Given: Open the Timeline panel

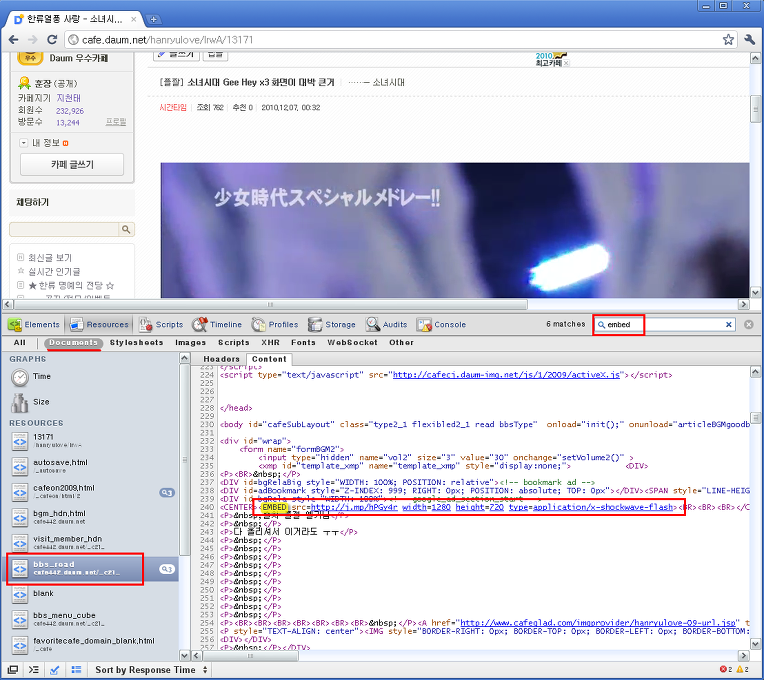Looking at the screenshot, I should (217, 324).
